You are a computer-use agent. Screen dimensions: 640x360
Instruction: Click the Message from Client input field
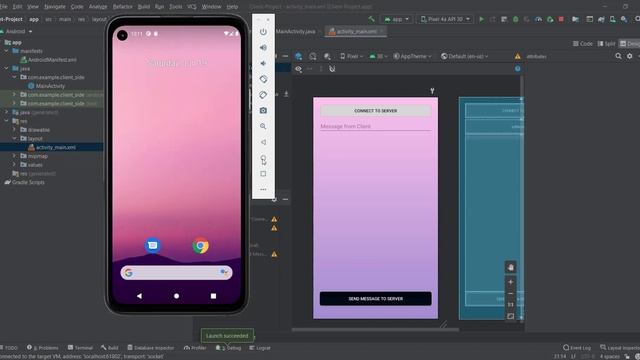(376, 127)
